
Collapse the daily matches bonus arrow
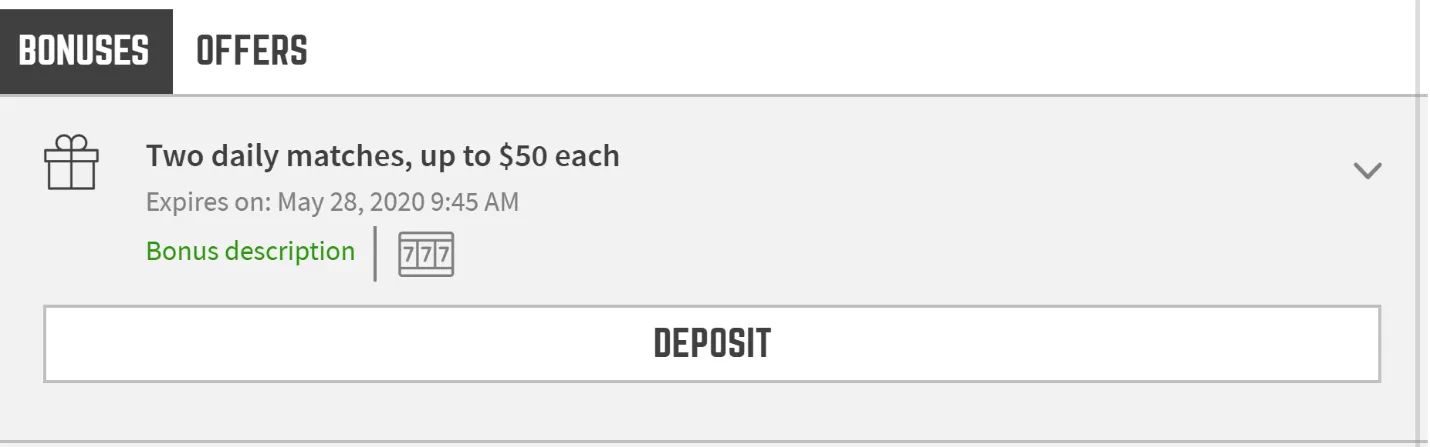point(1366,171)
